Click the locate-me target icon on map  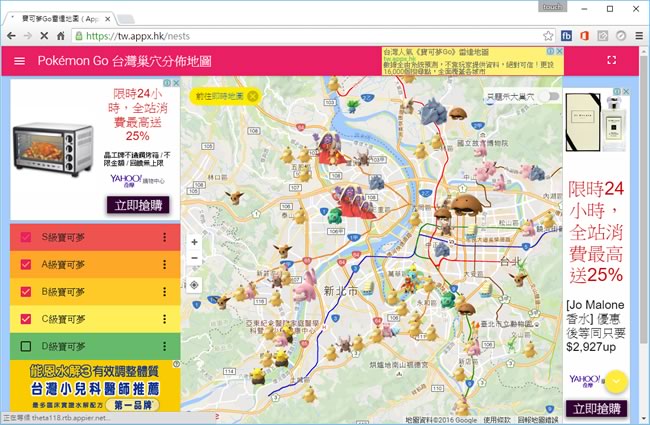point(194,284)
